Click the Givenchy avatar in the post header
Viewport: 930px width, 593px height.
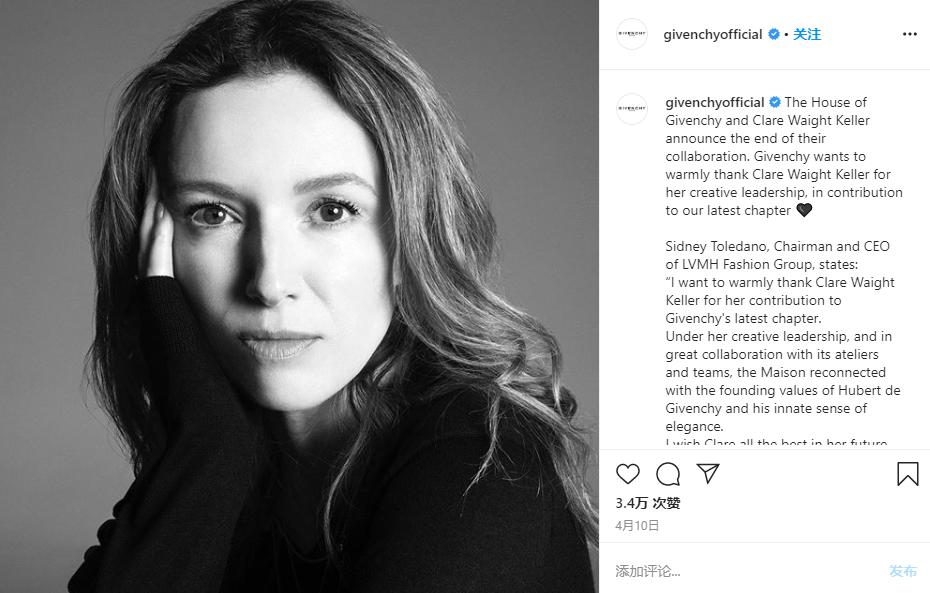click(632, 34)
